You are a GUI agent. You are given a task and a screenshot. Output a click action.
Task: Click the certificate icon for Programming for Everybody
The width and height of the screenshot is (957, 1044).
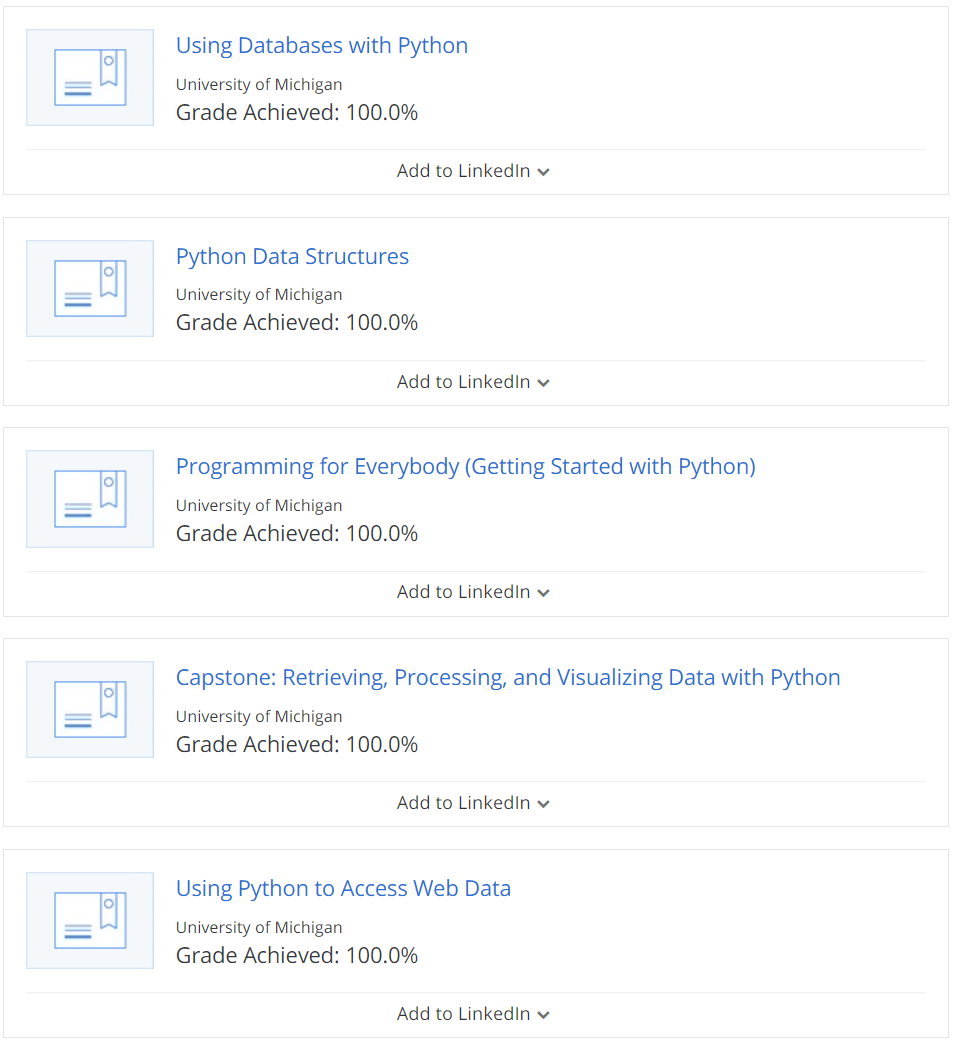click(x=89, y=499)
